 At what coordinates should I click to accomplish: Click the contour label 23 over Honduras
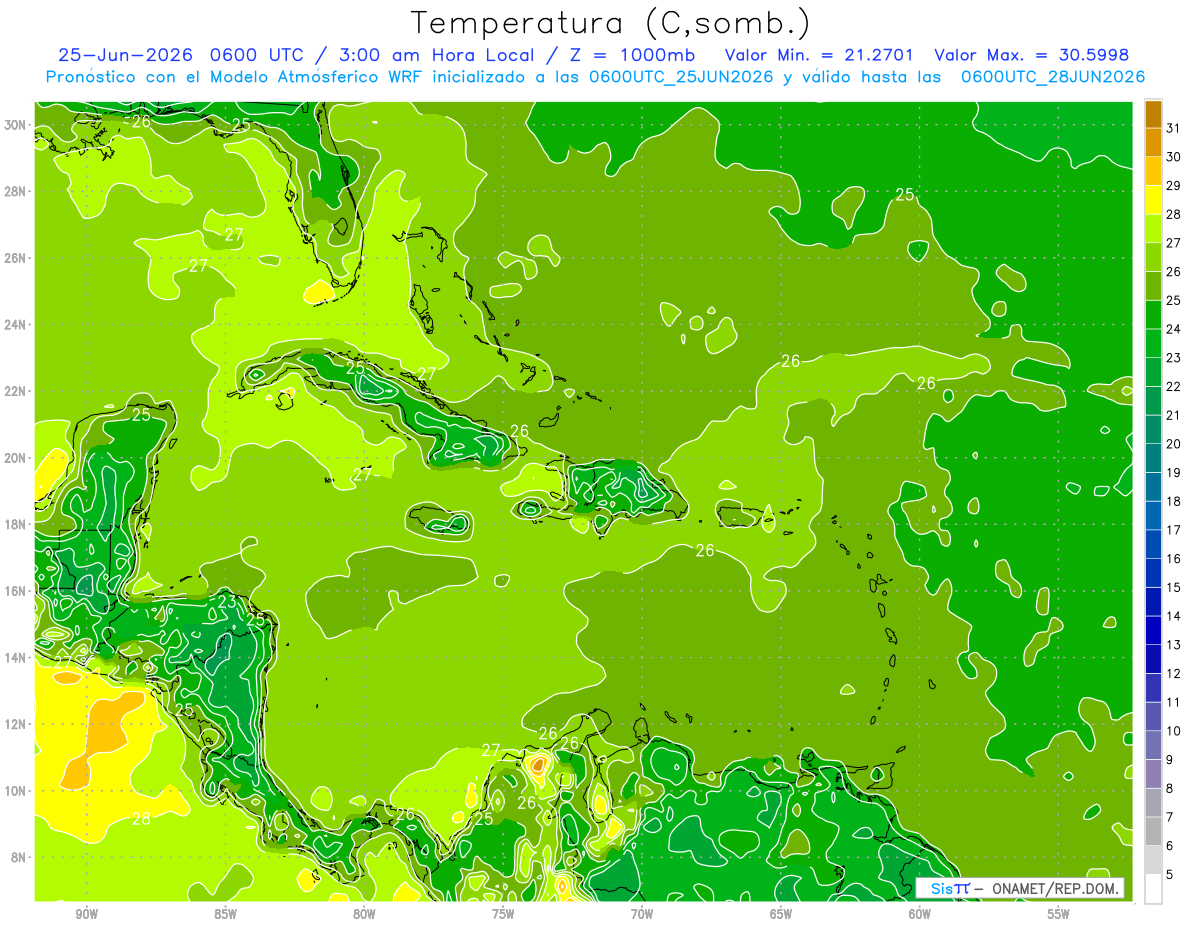coord(228,602)
